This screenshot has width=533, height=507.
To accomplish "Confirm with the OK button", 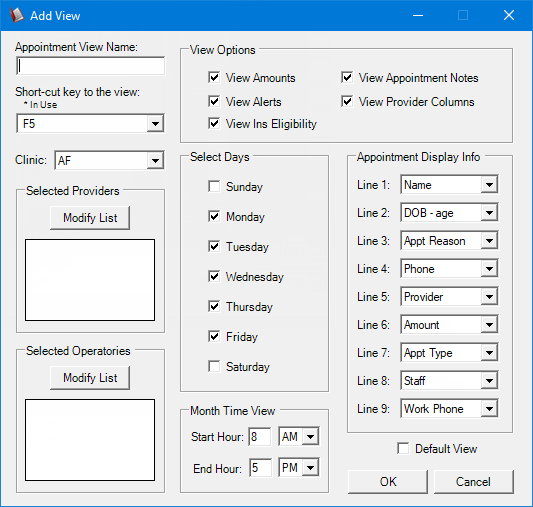I will (x=388, y=482).
